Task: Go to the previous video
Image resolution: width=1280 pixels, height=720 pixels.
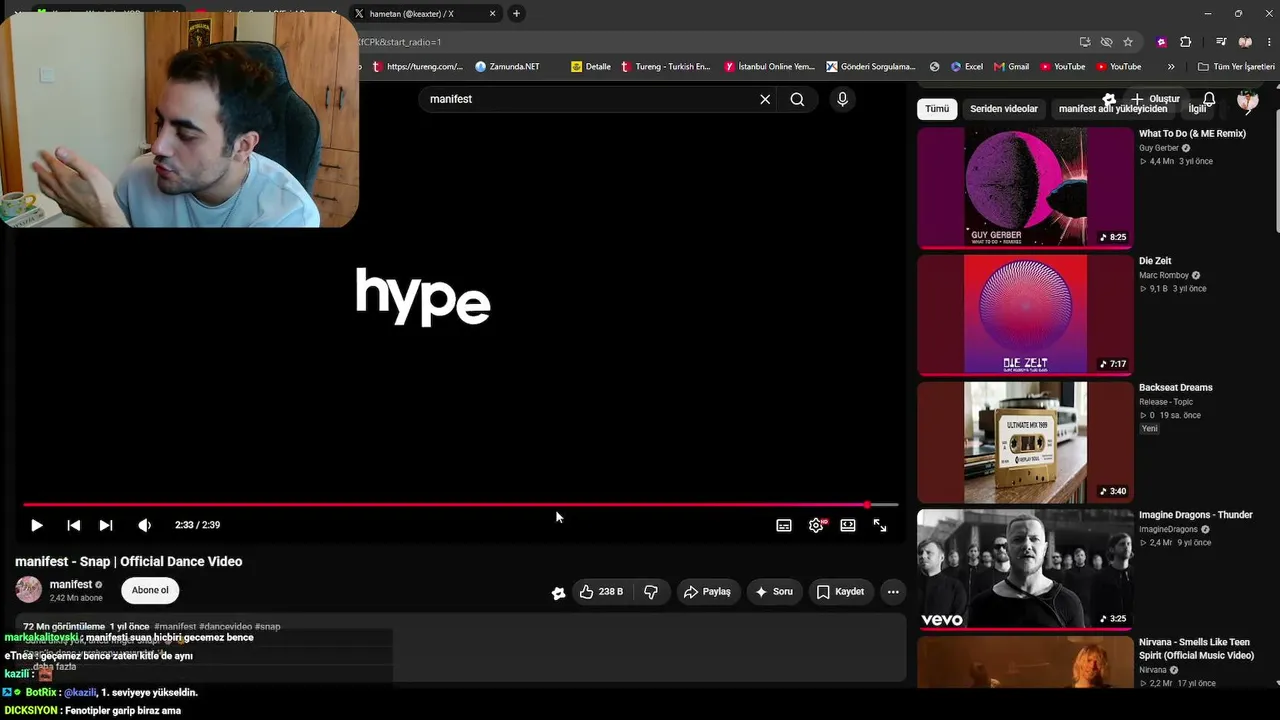Action: (x=73, y=525)
